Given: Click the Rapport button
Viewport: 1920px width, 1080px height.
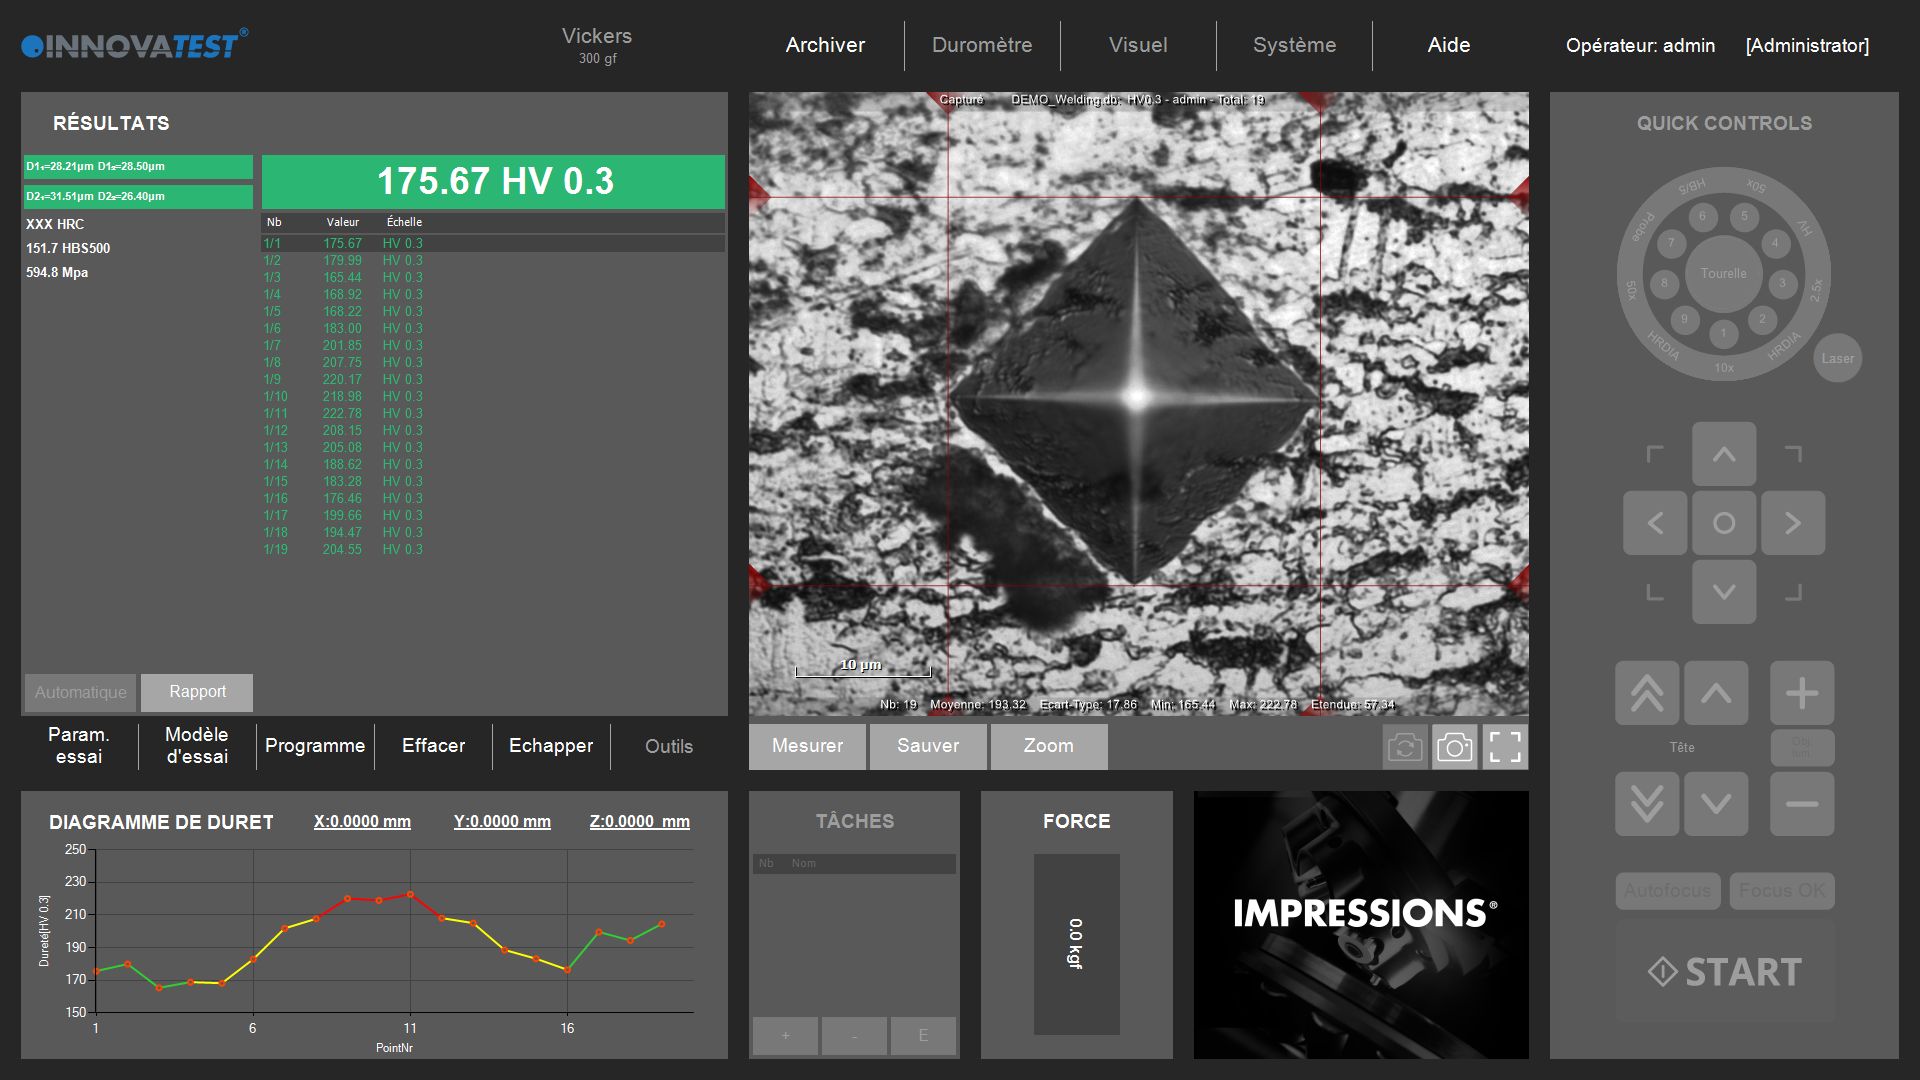Looking at the screenshot, I should click(197, 692).
